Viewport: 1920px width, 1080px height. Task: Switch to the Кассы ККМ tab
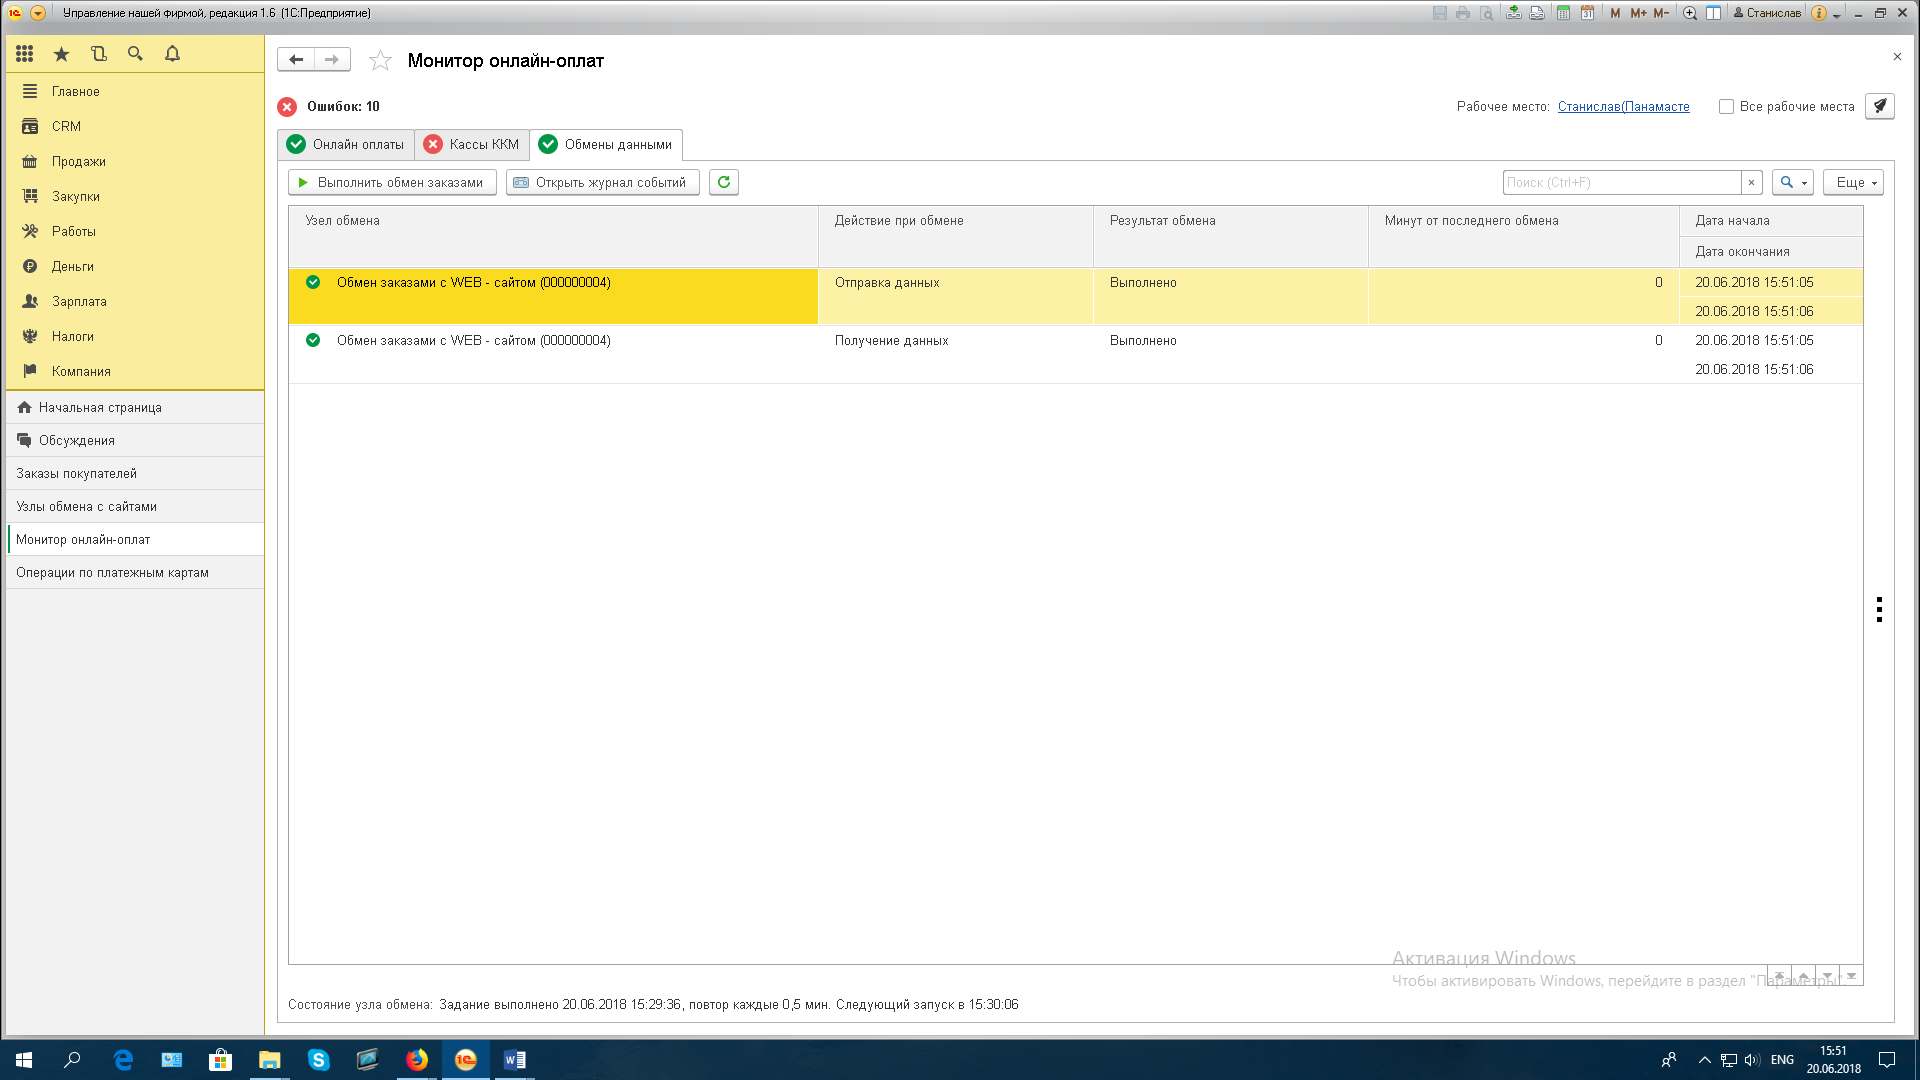pyautogui.click(x=472, y=145)
